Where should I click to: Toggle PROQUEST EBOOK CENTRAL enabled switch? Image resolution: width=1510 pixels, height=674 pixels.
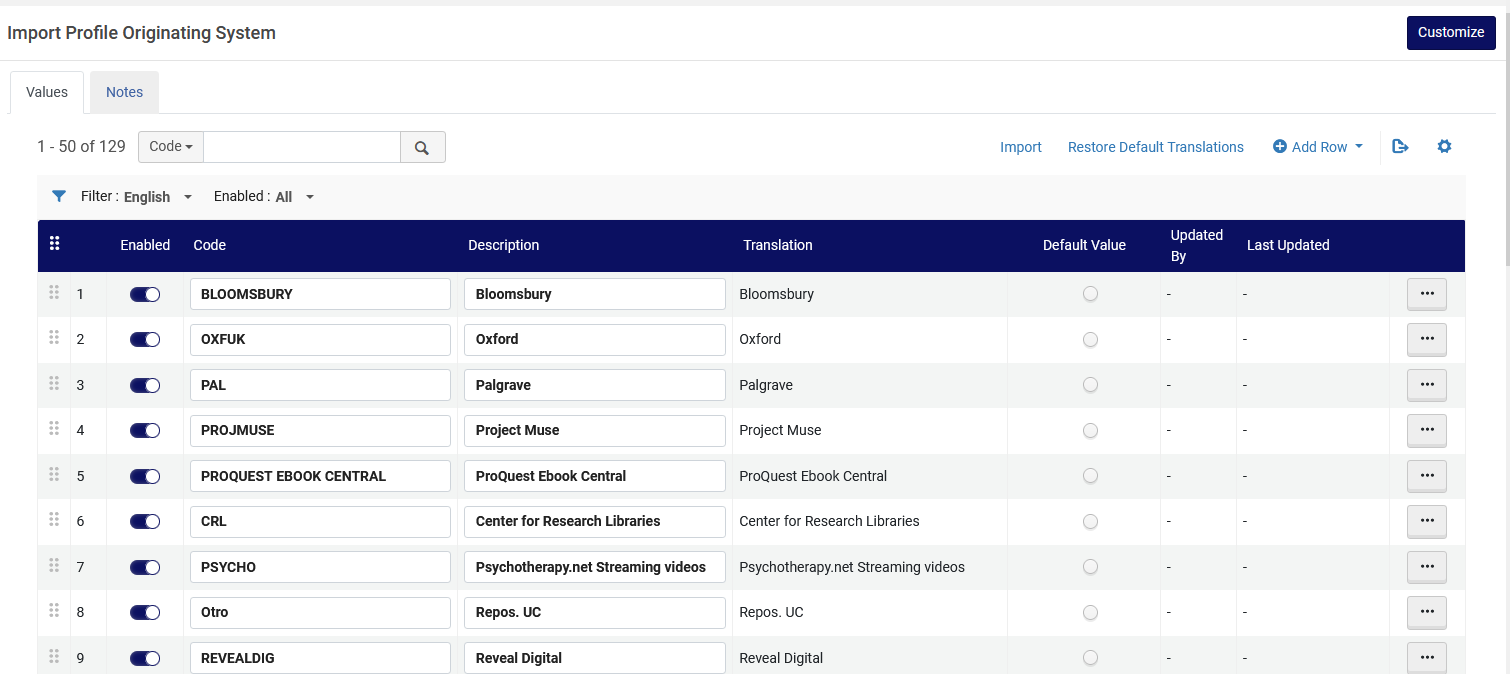pos(145,476)
